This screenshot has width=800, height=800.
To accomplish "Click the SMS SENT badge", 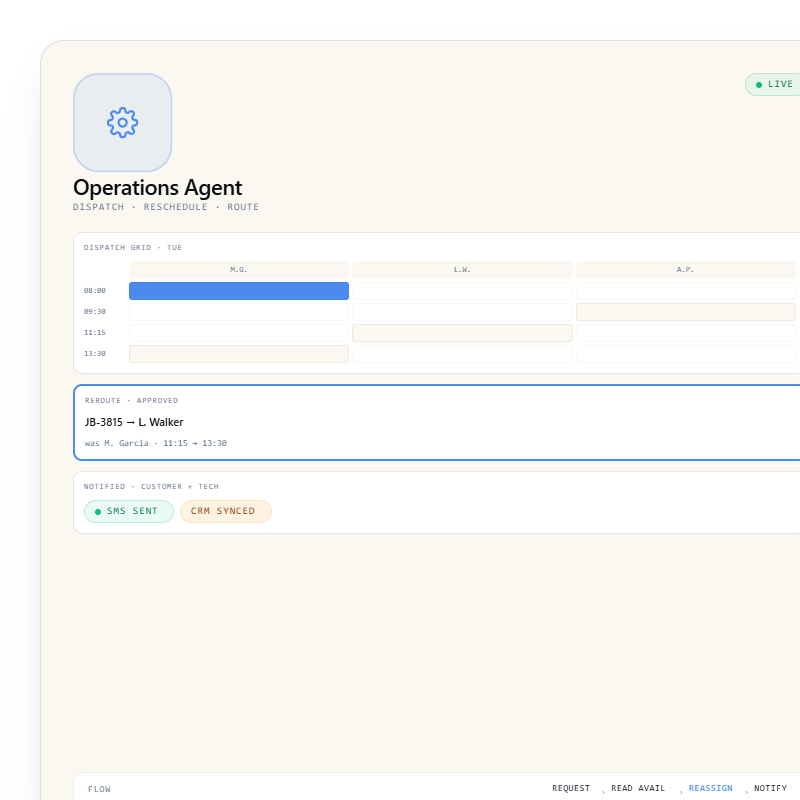I will (x=129, y=511).
